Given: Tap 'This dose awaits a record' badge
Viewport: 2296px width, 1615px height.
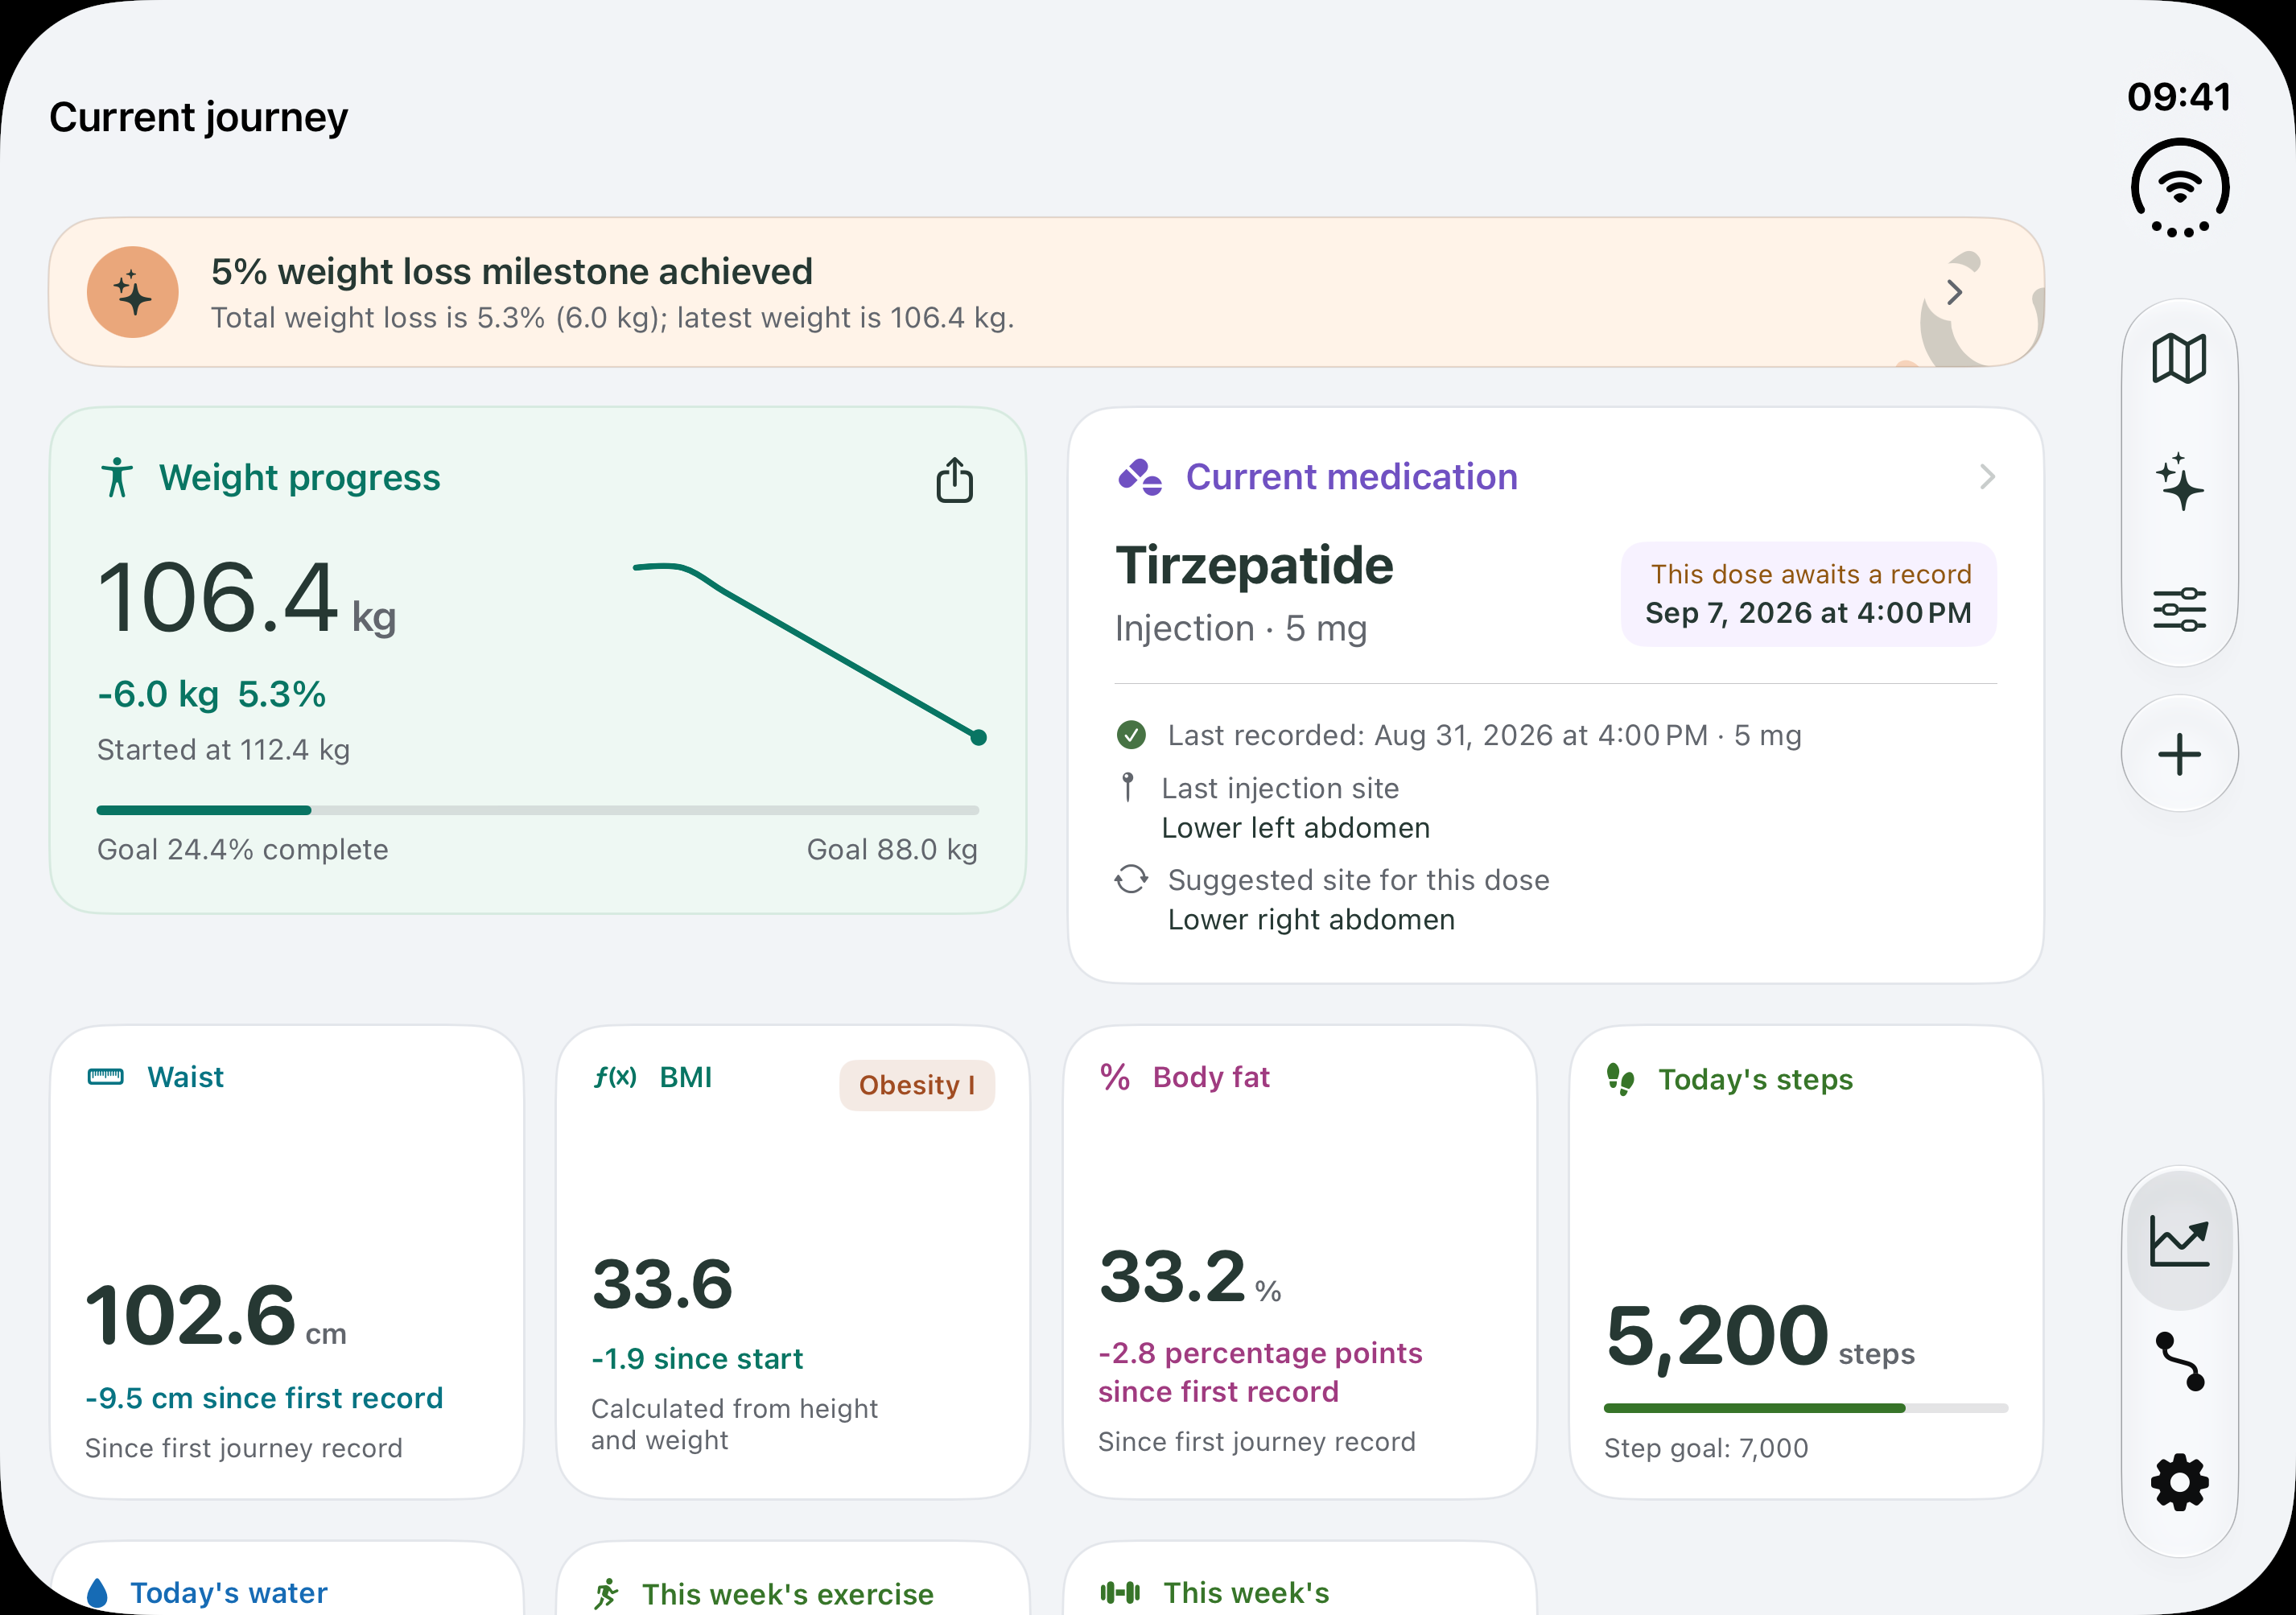Looking at the screenshot, I should tap(1808, 594).
